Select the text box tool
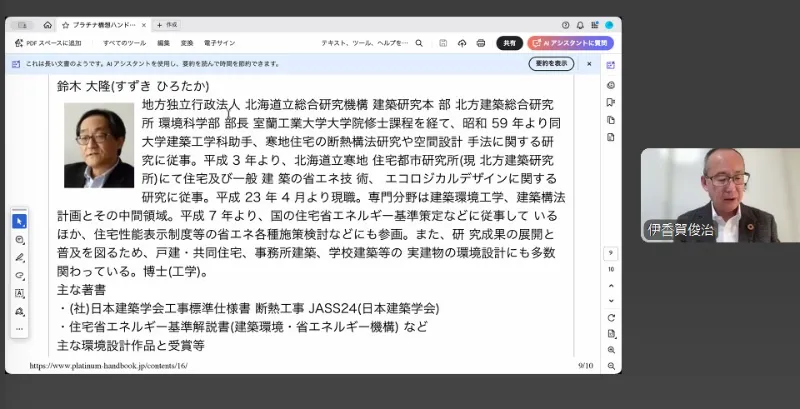Image resolution: width=800 pixels, height=409 pixels. pyautogui.click(x=20, y=293)
